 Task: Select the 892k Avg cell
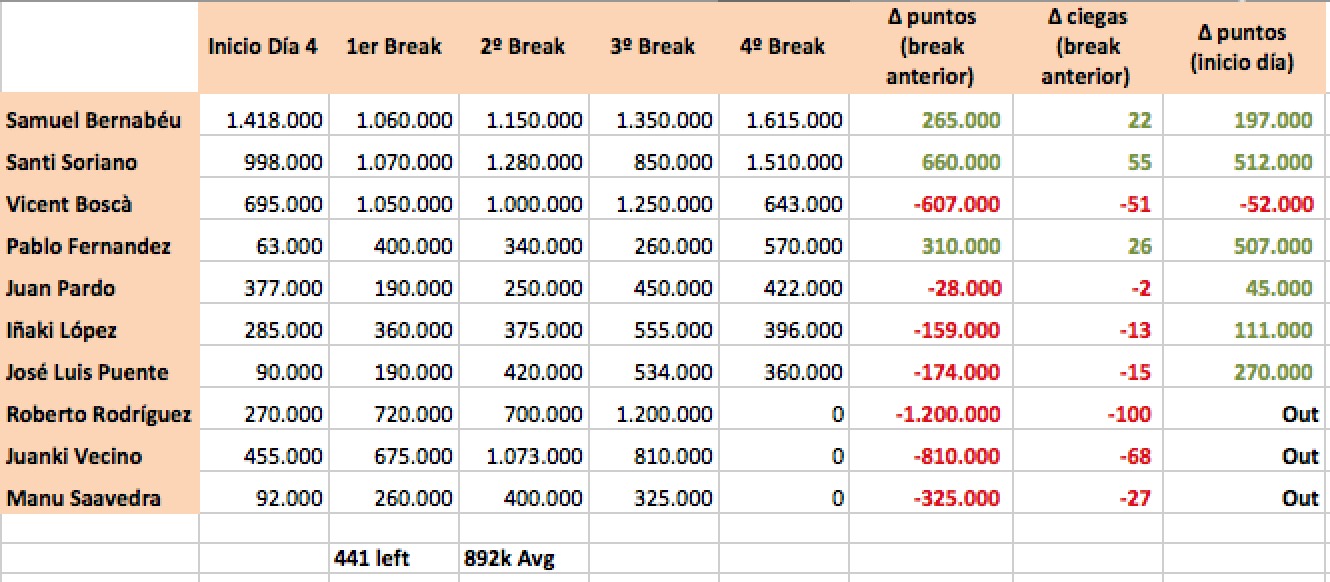pyautogui.click(x=523, y=558)
